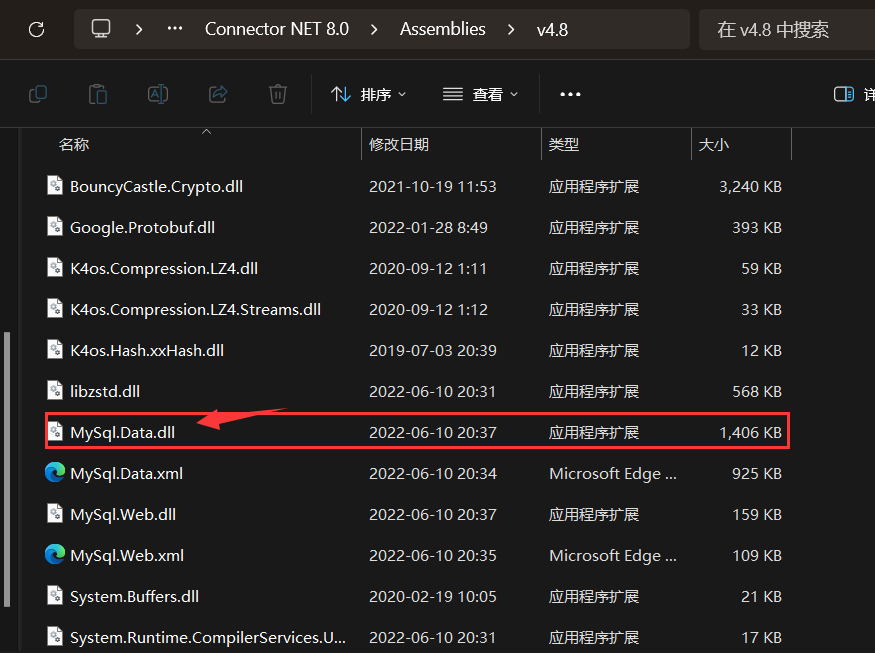
Task: Click the 2019-07-03 20:39 date cell
Action: [432, 350]
